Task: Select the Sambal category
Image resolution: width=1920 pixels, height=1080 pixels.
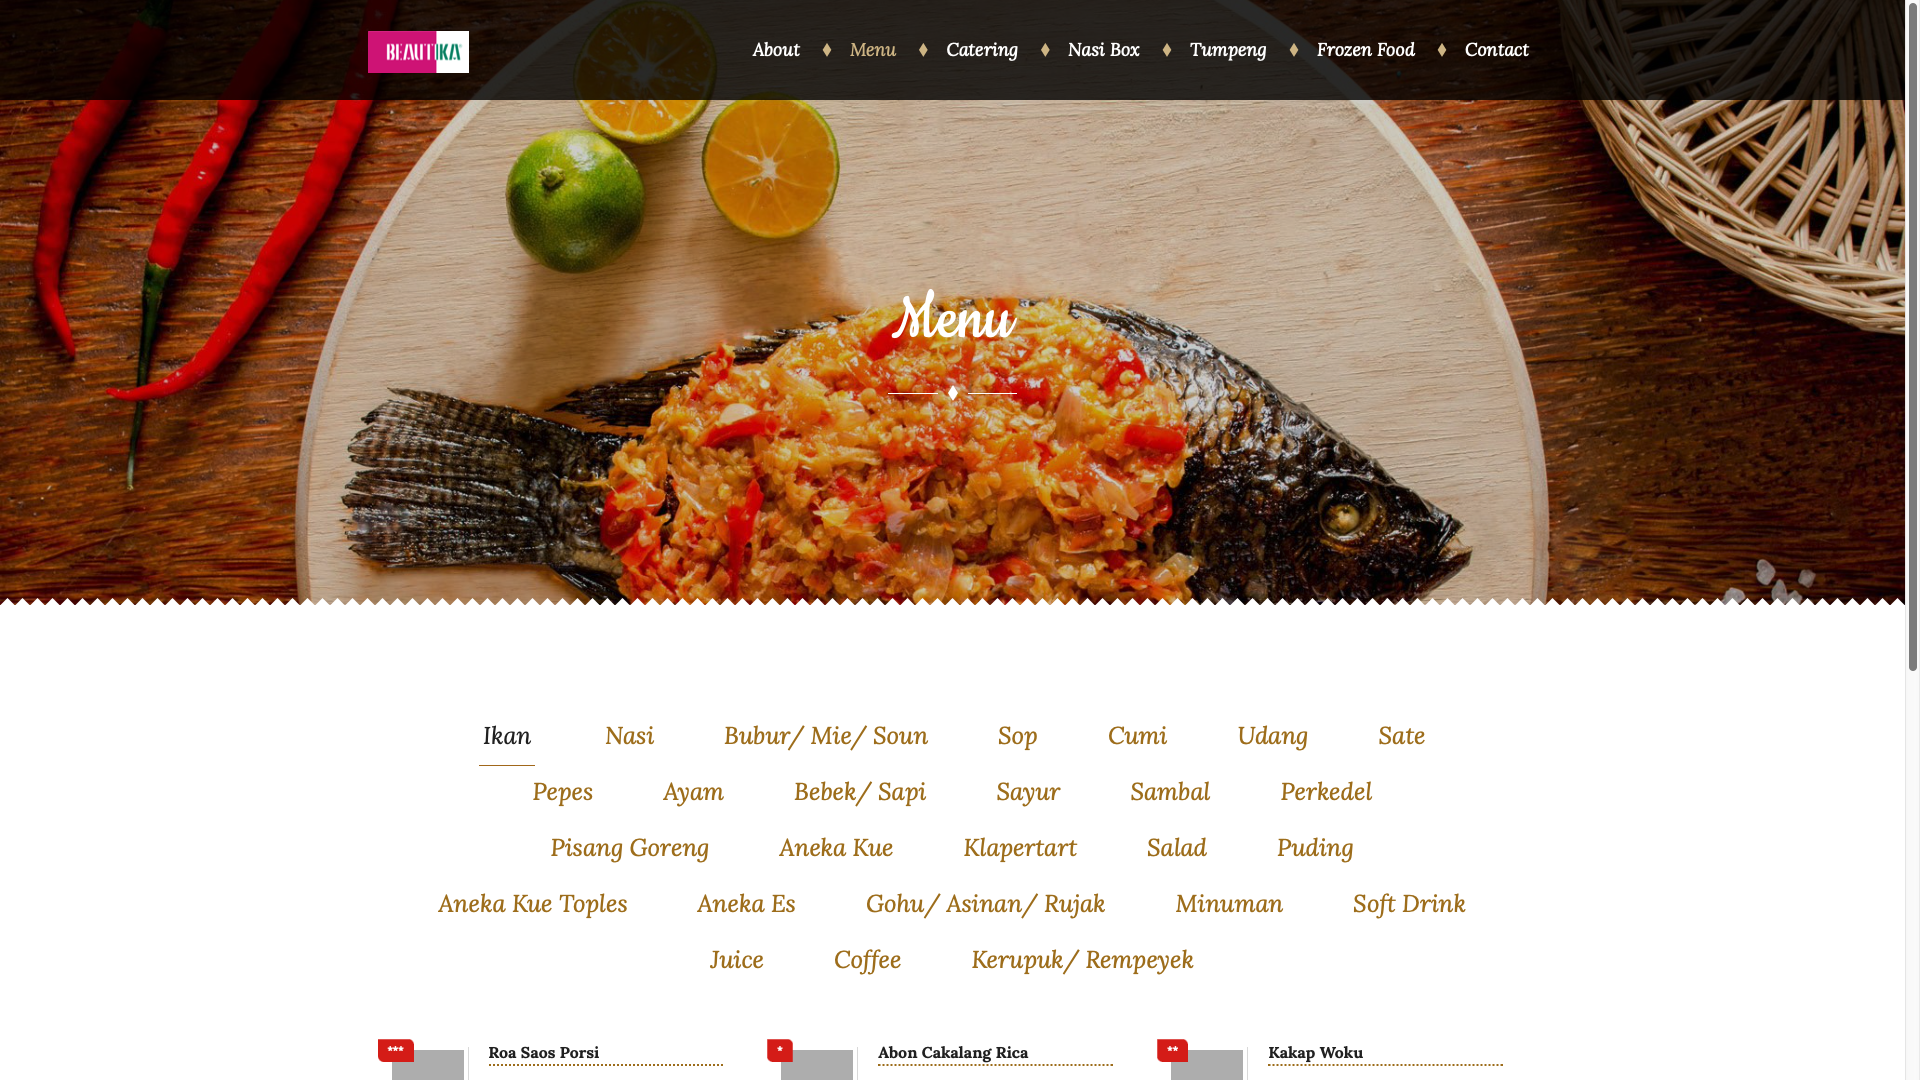Action: (x=1170, y=792)
